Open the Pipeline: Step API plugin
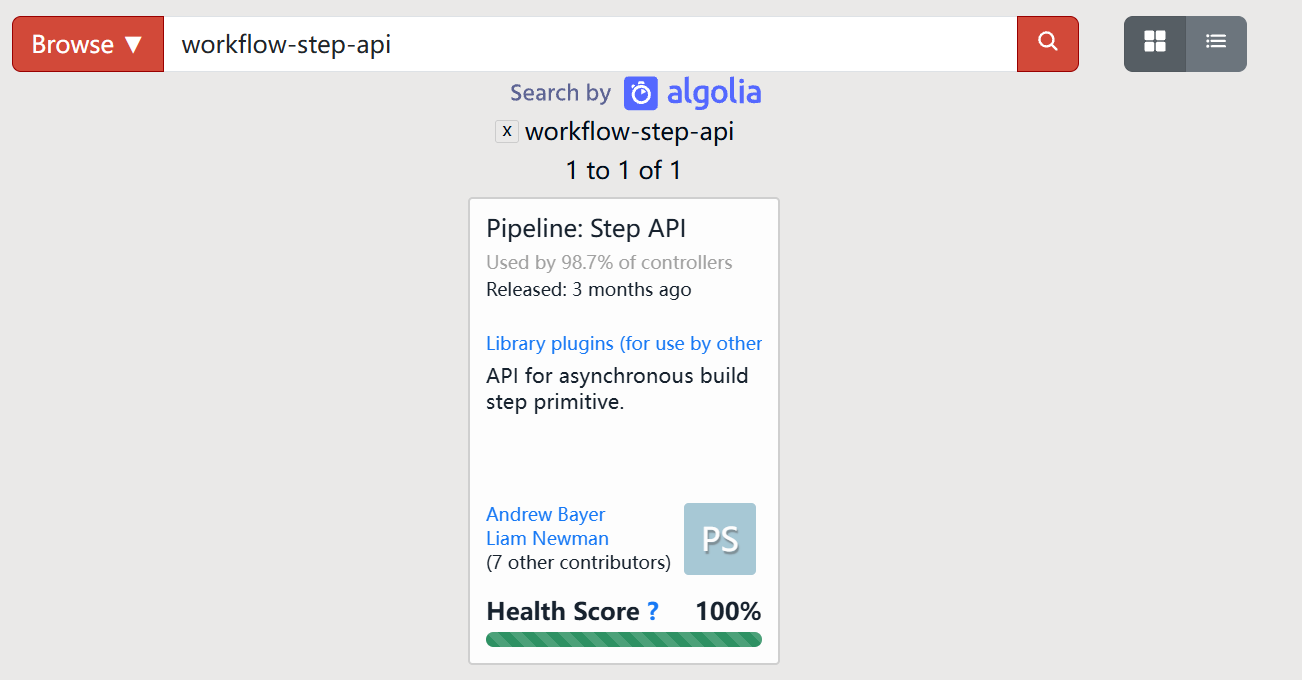 [x=586, y=228]
